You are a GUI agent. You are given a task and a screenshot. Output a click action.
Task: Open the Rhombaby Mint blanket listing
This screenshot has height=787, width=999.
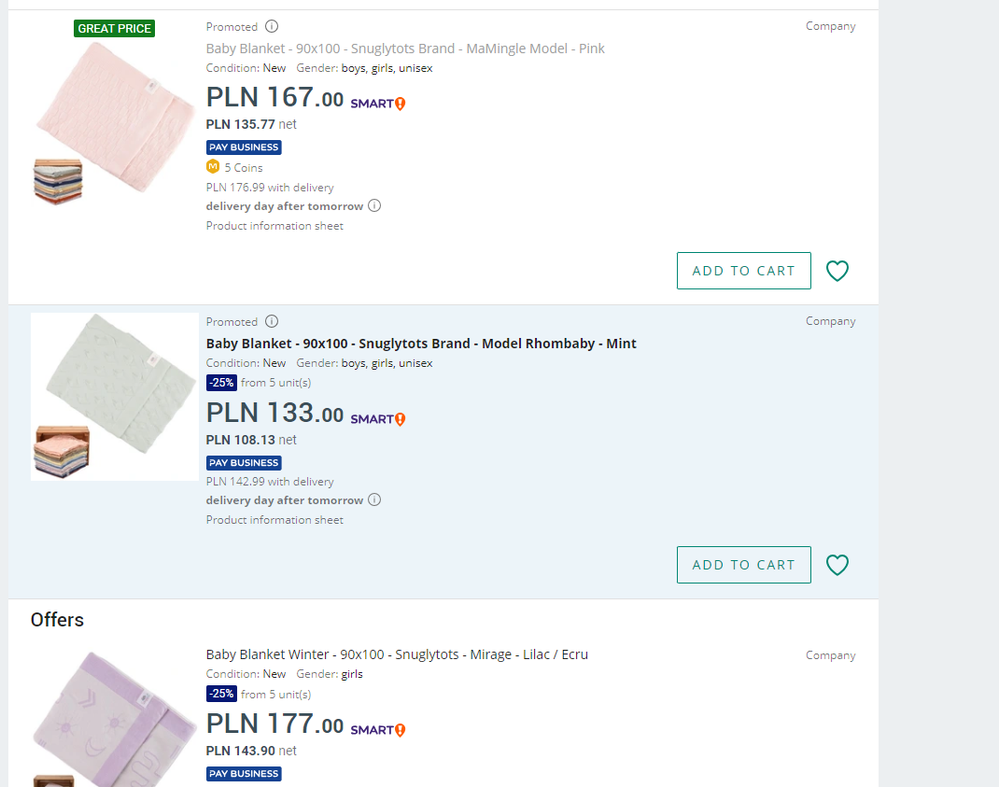coord(421,343)
